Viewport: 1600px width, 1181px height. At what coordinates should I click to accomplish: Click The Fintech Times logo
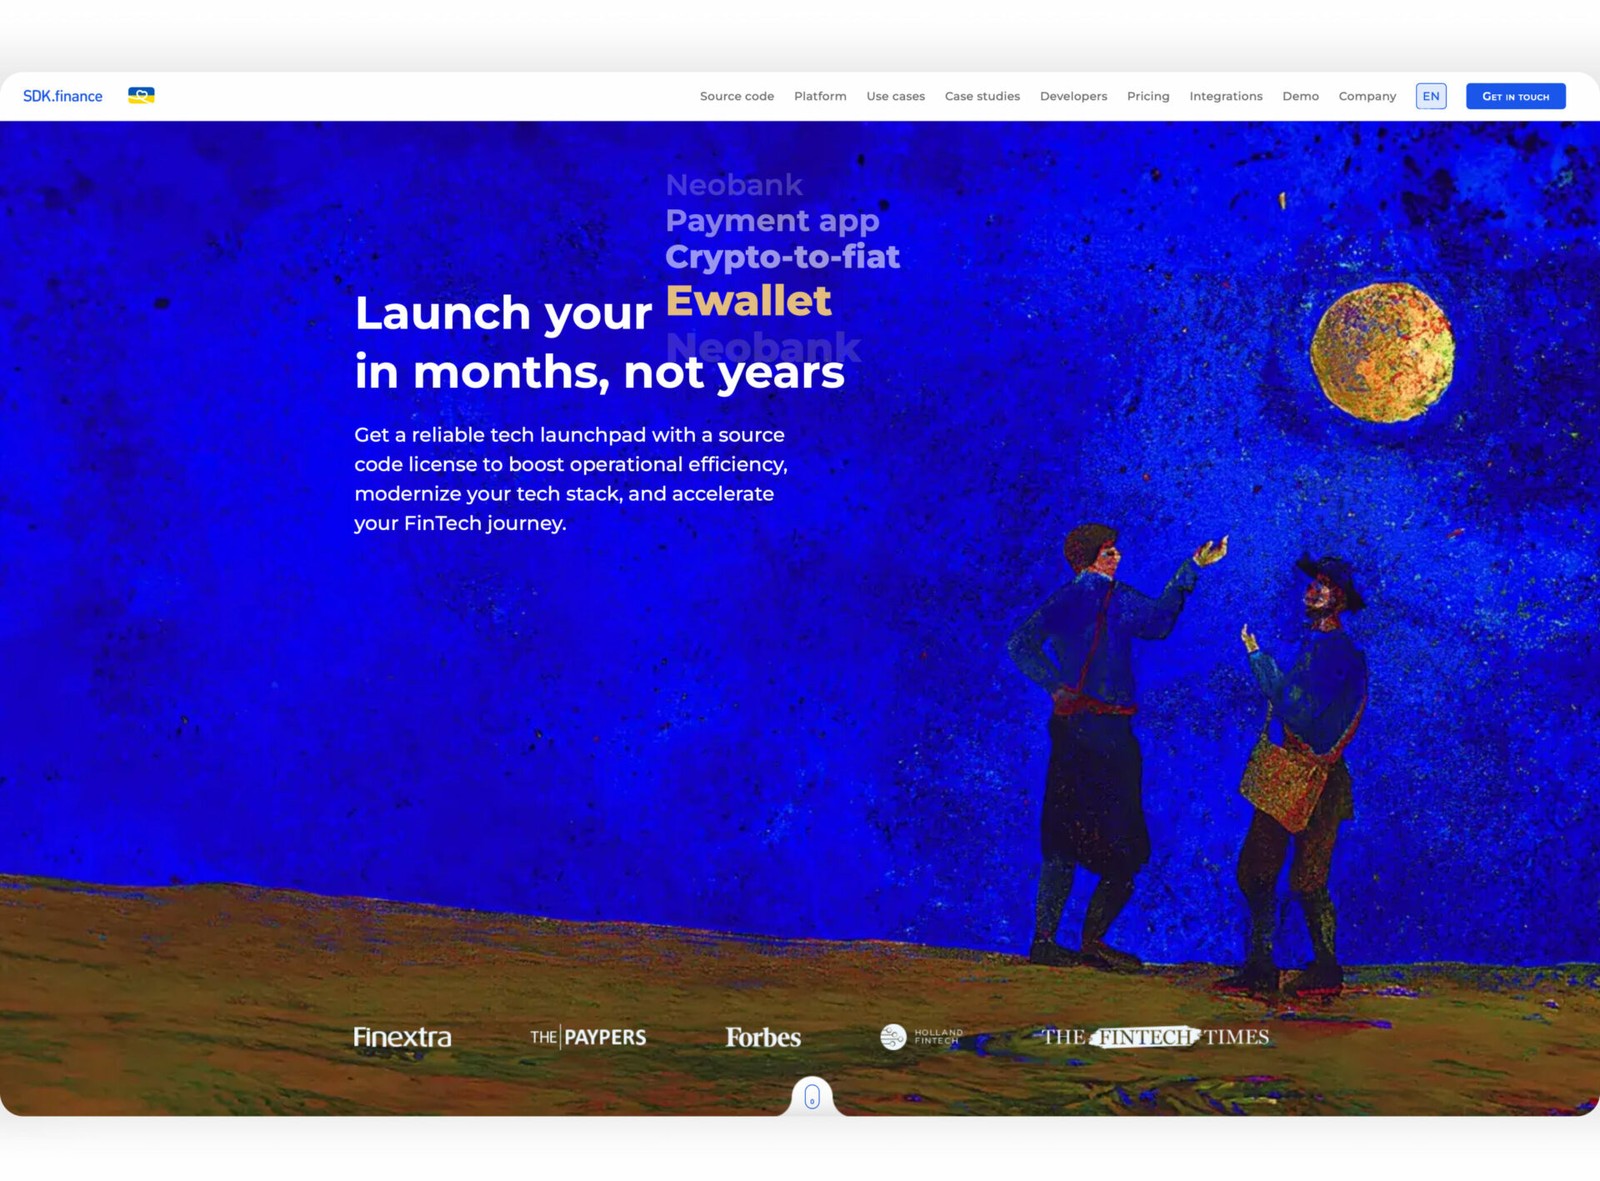1155,1037
